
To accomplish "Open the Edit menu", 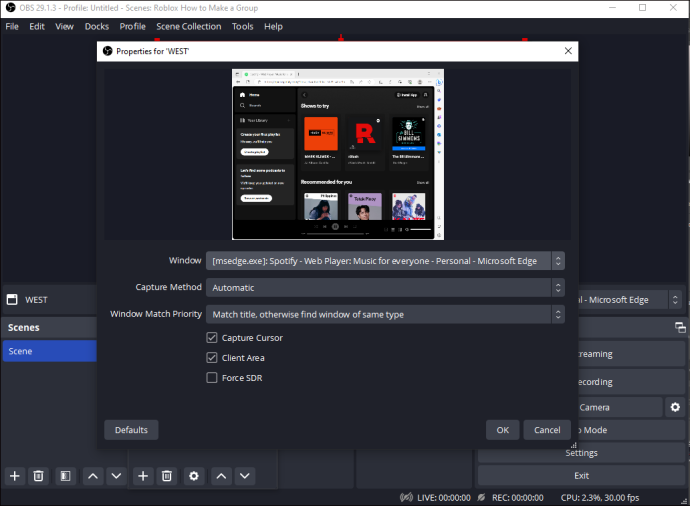I will click(37, 26).
